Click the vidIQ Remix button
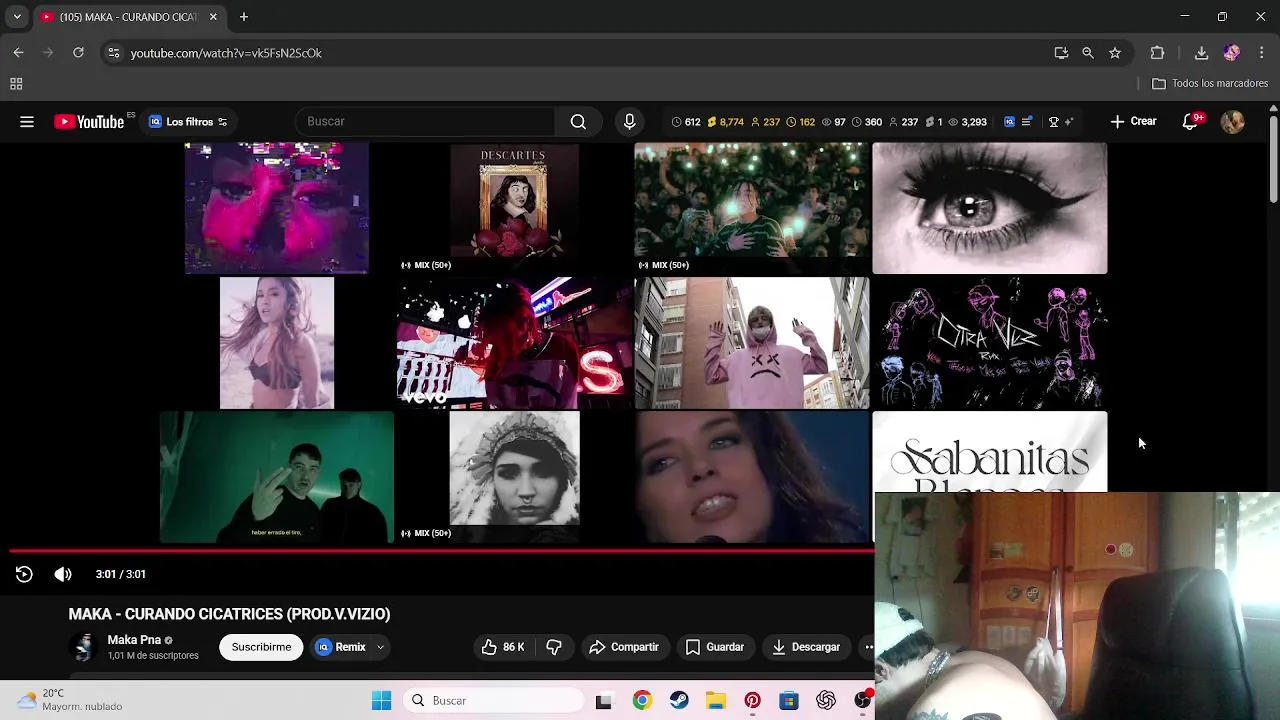 click(341, 647)
